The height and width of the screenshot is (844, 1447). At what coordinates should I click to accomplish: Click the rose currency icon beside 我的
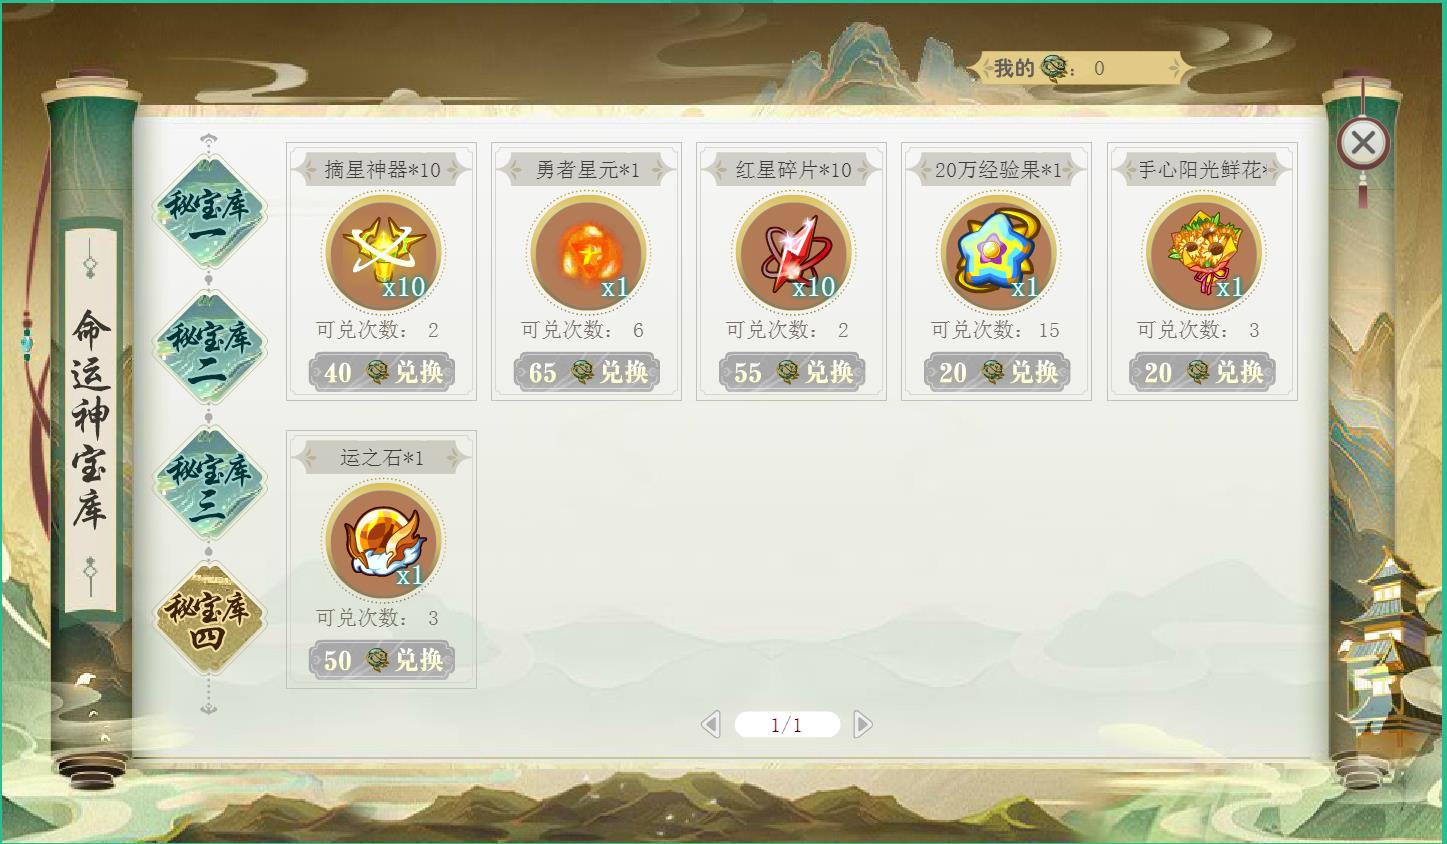click(x=1055, y=68)
